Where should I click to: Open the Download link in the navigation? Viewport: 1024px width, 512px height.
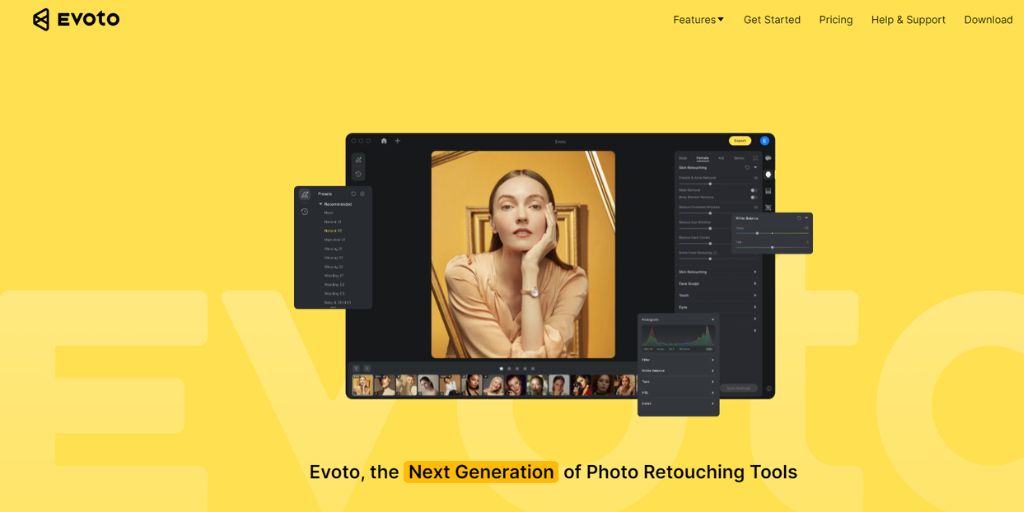point(988,20)
